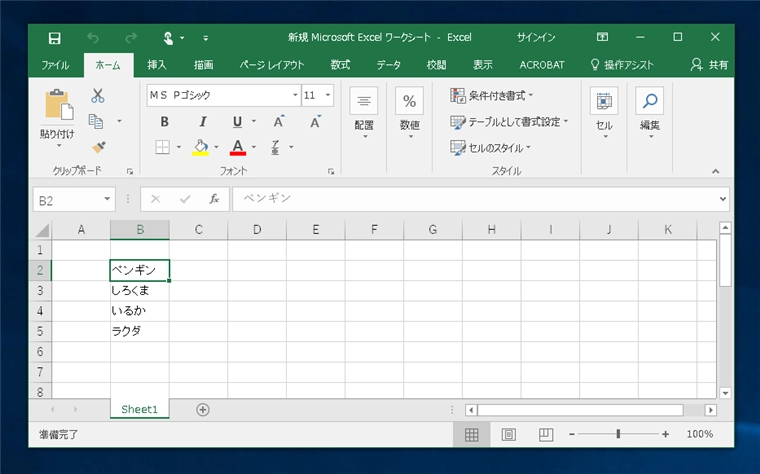Apply yellow fill color bucket
This screenshot has width=760, height=474.
coord(201,147)
